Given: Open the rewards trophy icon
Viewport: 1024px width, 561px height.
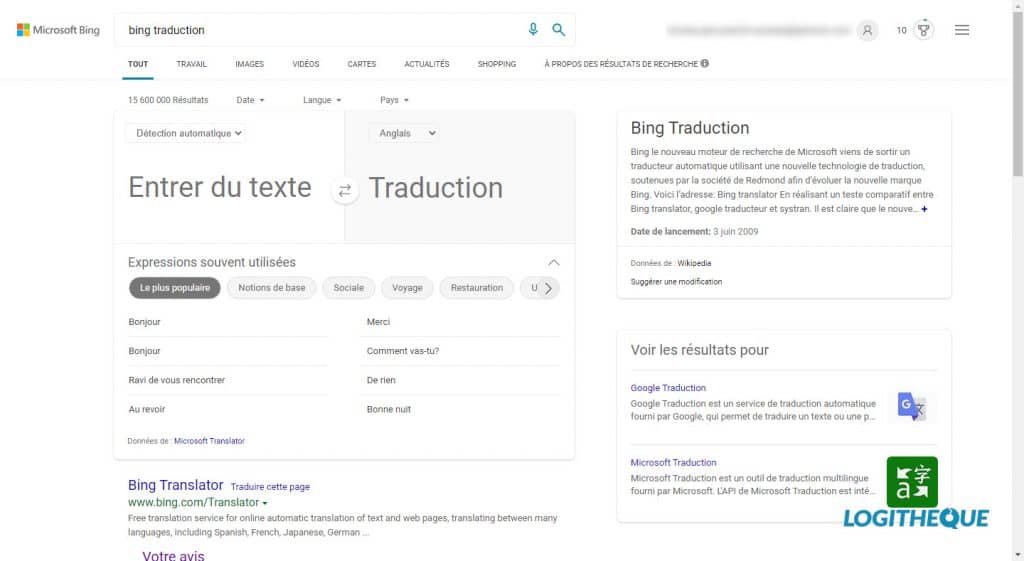Looking at the screenshot, I should (x=925, y=30).
